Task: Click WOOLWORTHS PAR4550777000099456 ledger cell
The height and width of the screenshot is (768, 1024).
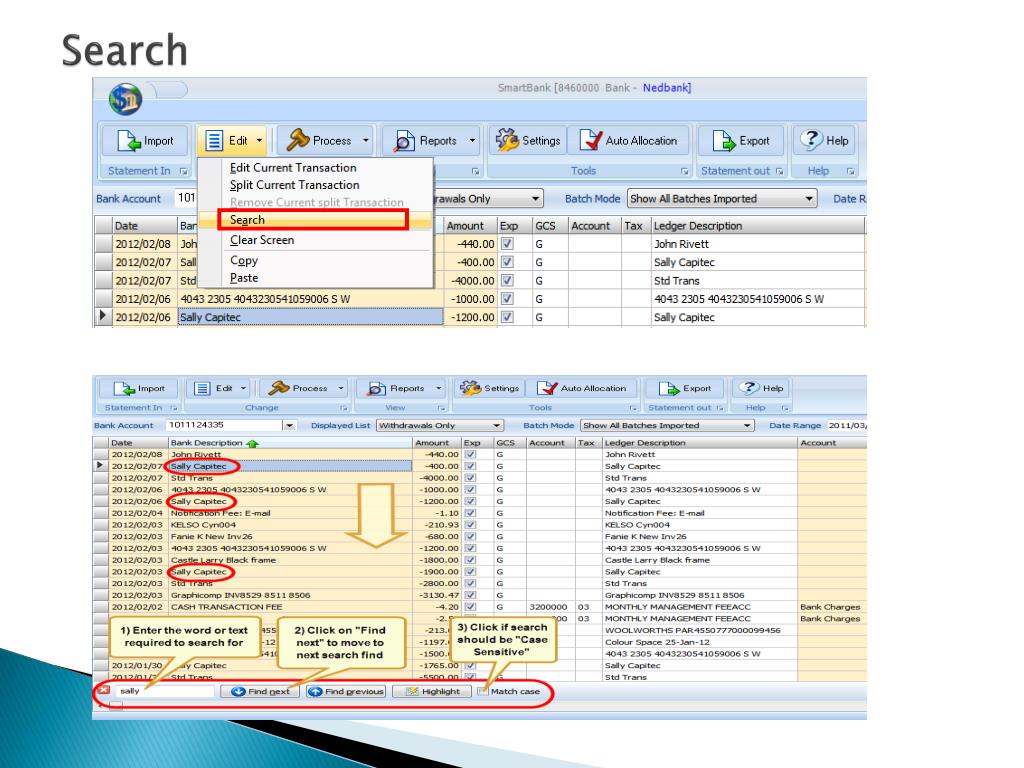Action: tap(699, 631)
